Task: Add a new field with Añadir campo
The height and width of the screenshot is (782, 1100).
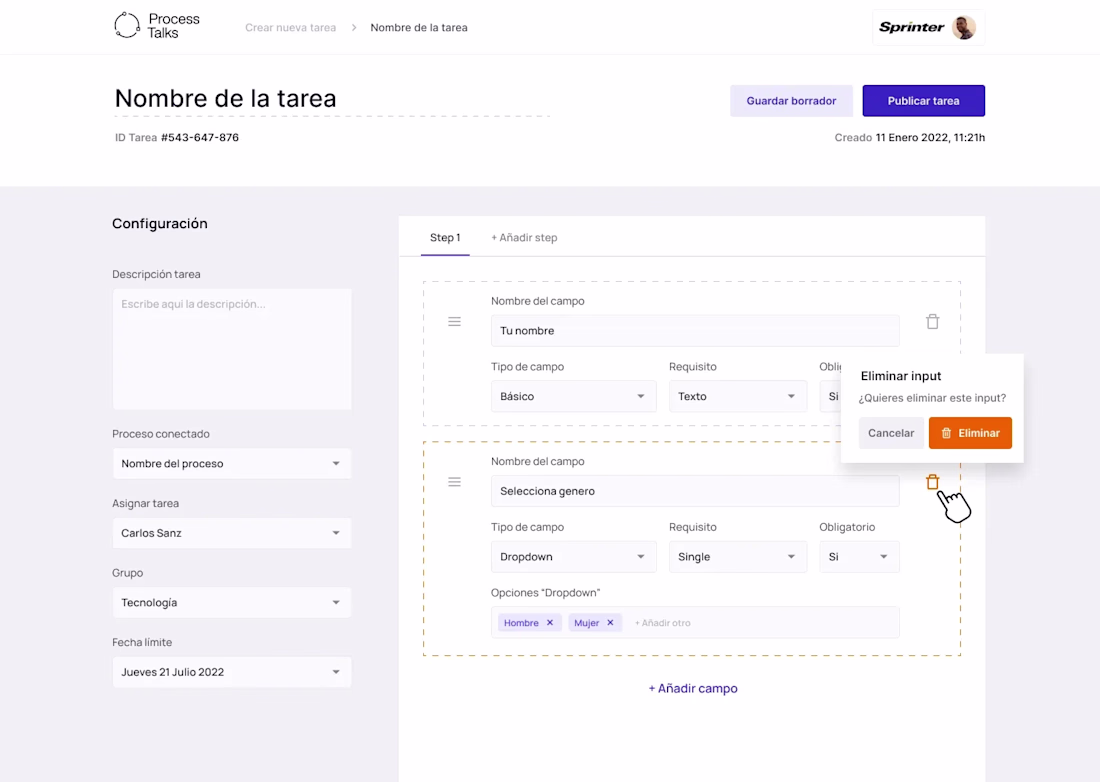Action: 692,689
